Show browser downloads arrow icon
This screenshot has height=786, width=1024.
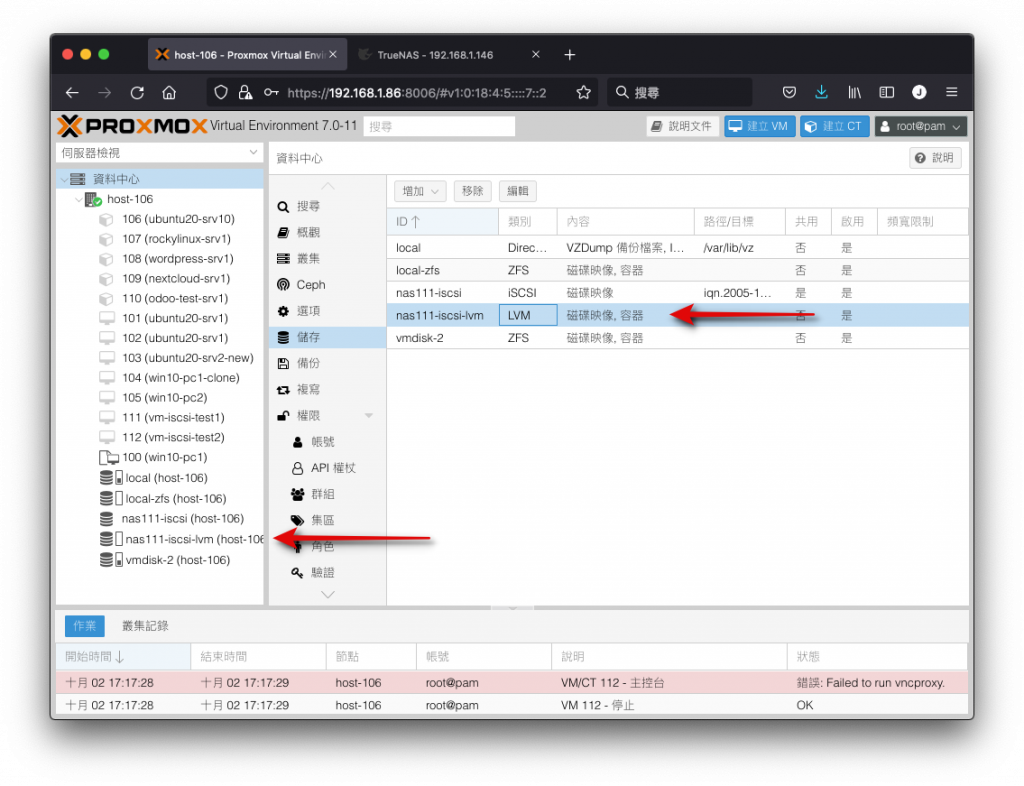tap(822, 93)
